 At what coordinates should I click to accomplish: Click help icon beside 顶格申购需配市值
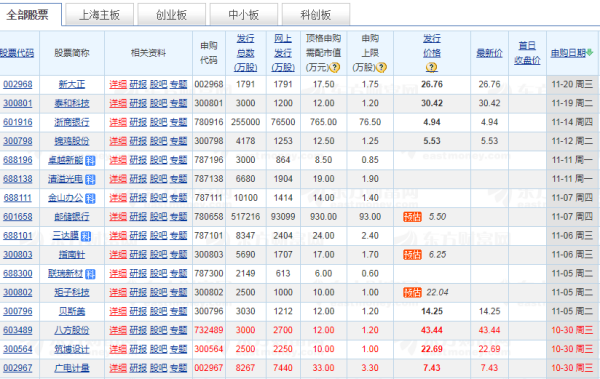[335, 68]
